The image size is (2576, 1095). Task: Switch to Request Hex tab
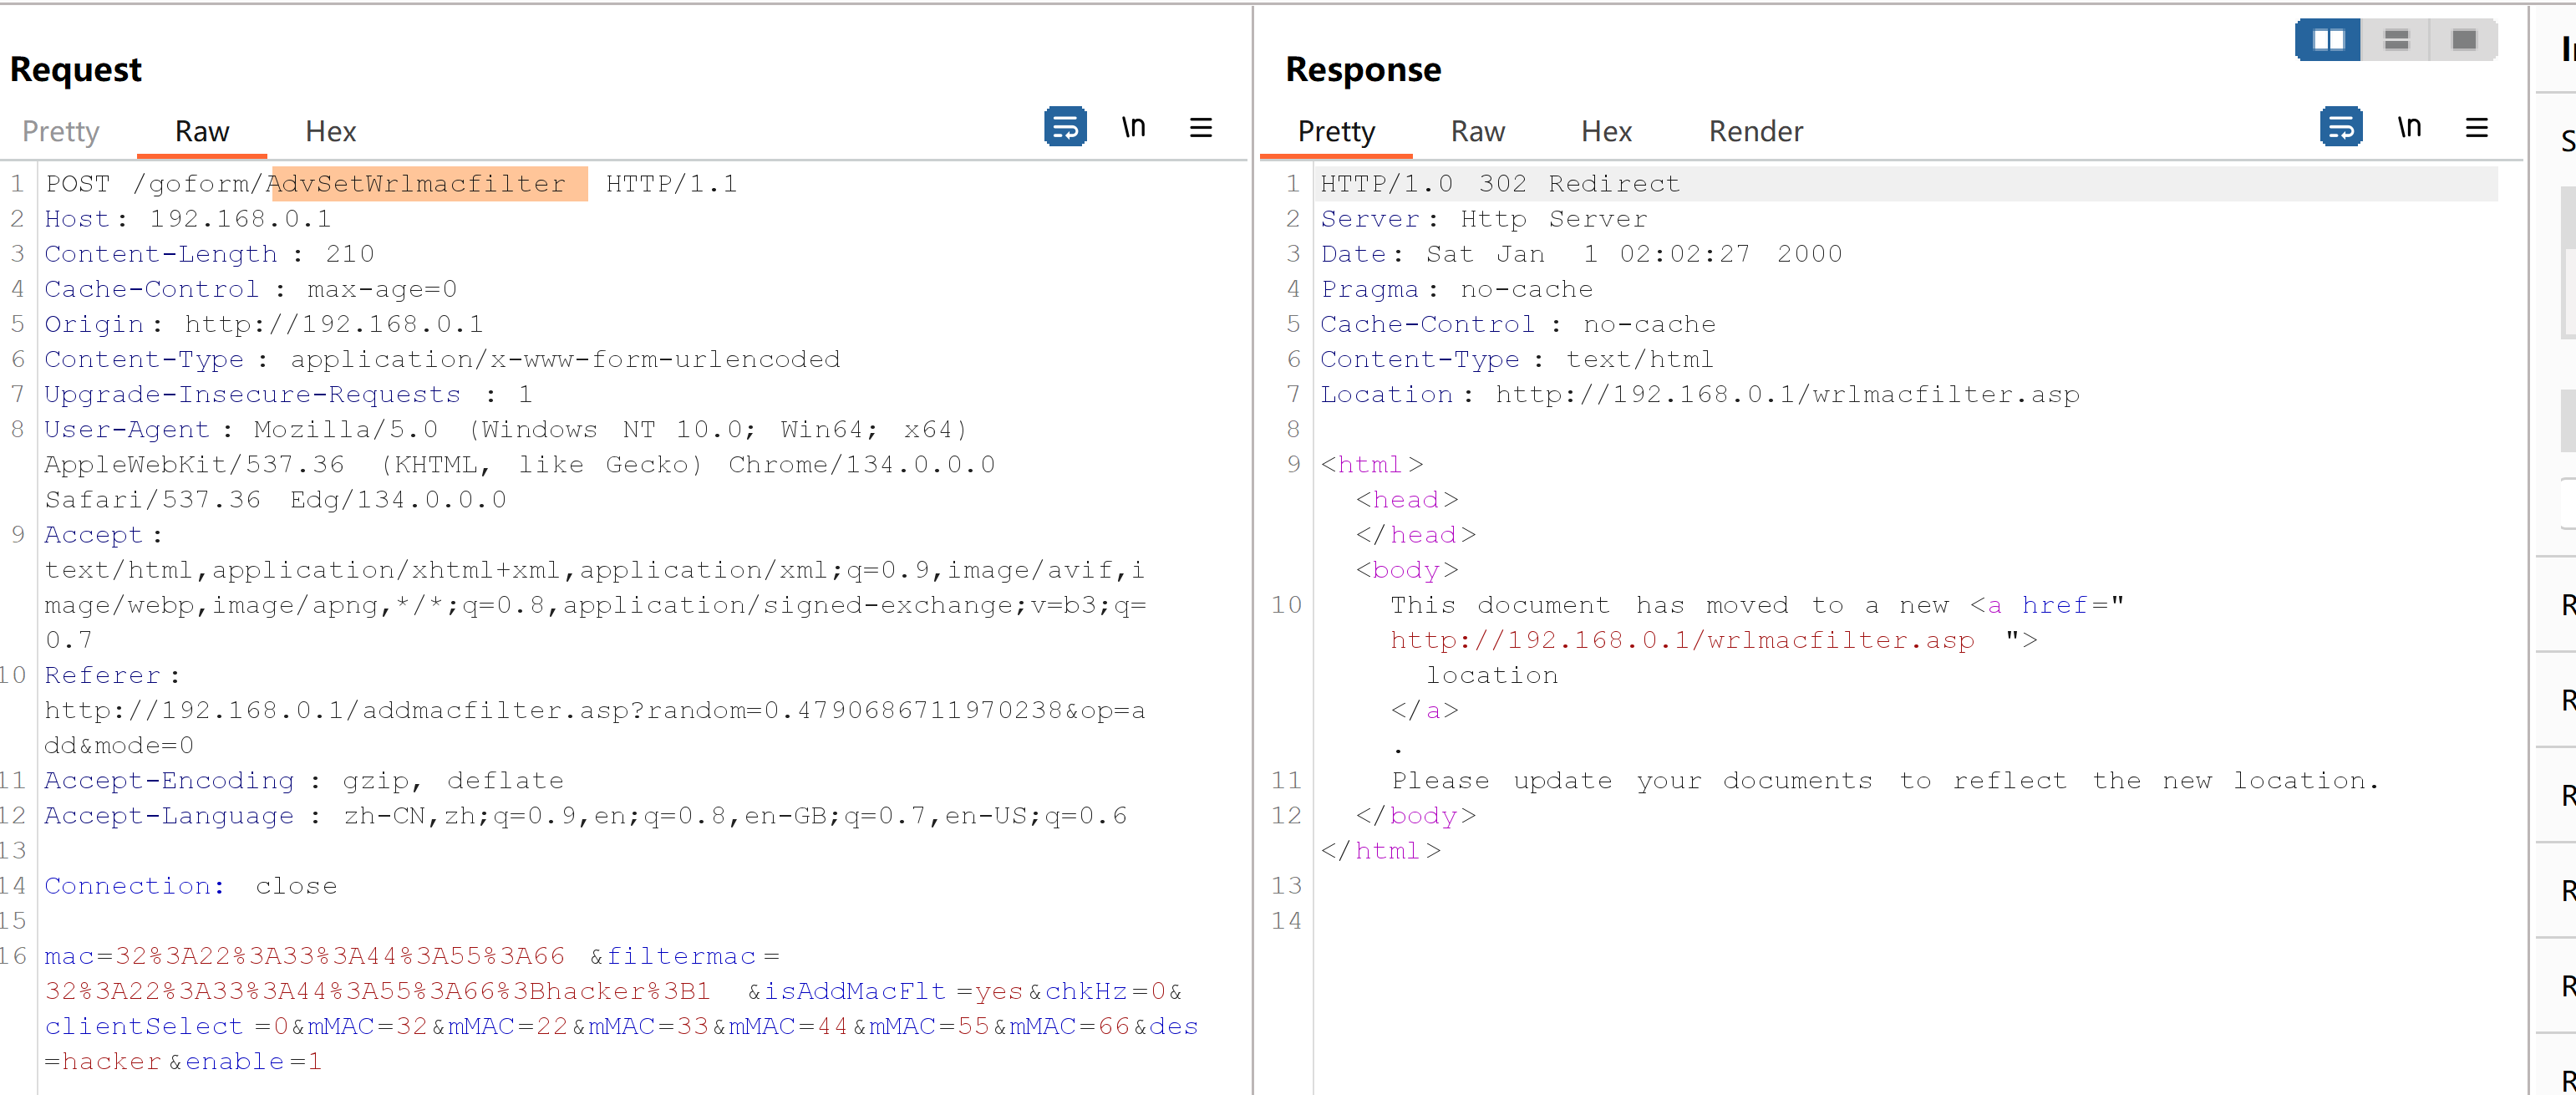(x=330, y=131)
